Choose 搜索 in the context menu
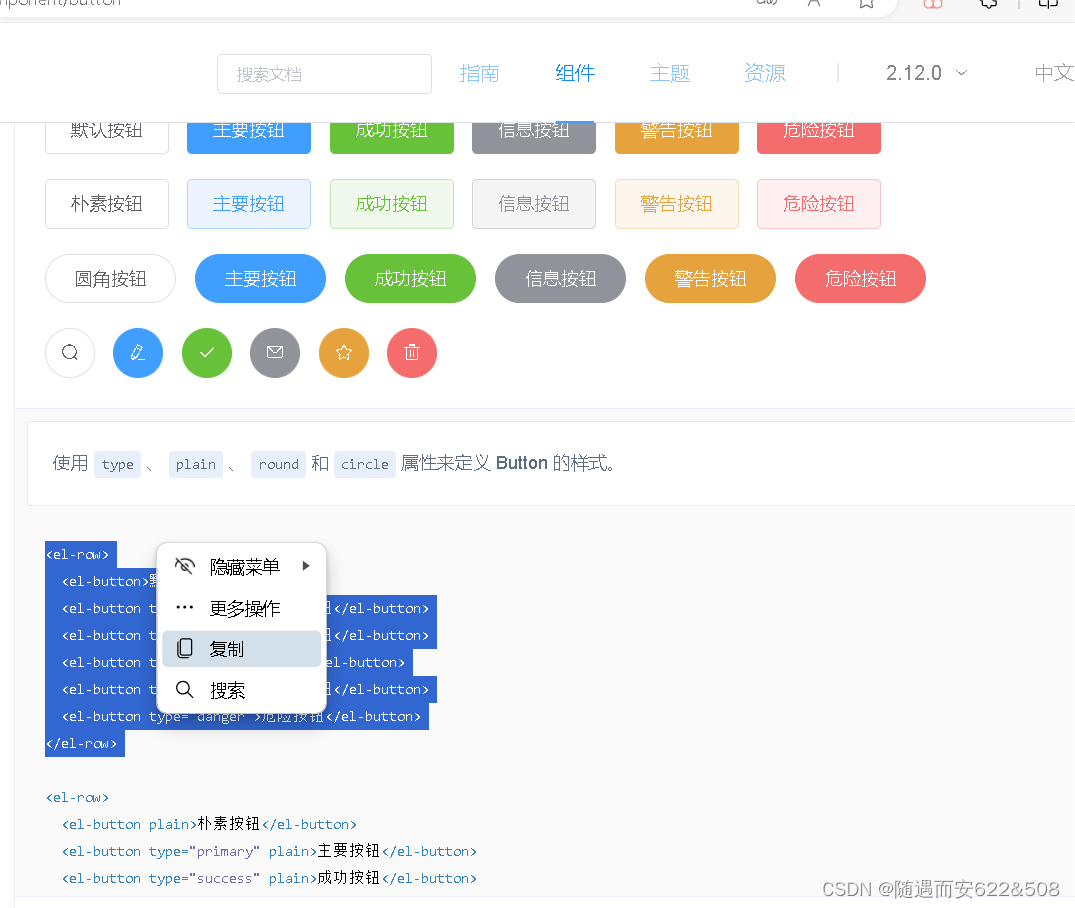Viewport: 1075px width, 908px height. click(226, 689)
